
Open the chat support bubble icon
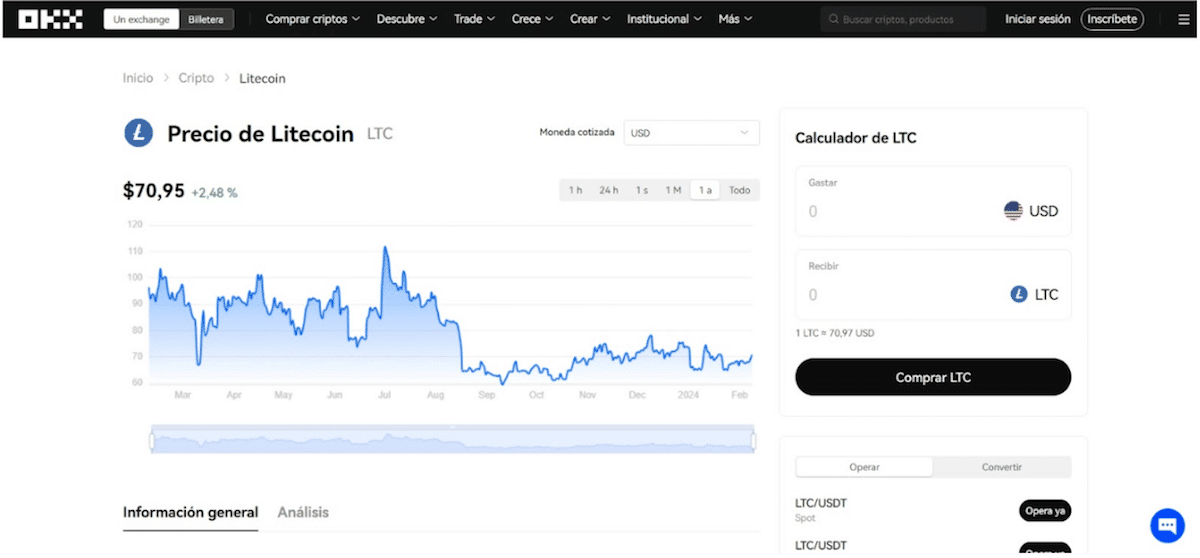pos(1167,525)
